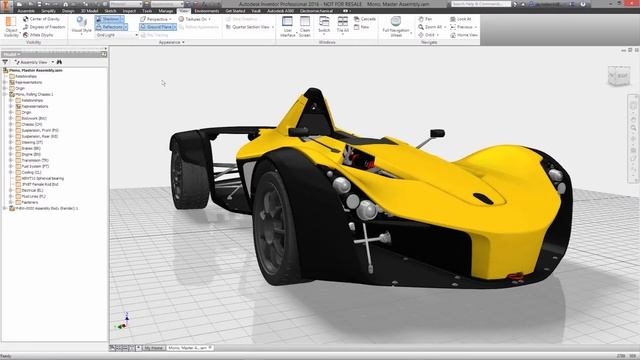640x360 pixels.
Task: Click the Get Started ribbon tab
Action: pos(235,11)
